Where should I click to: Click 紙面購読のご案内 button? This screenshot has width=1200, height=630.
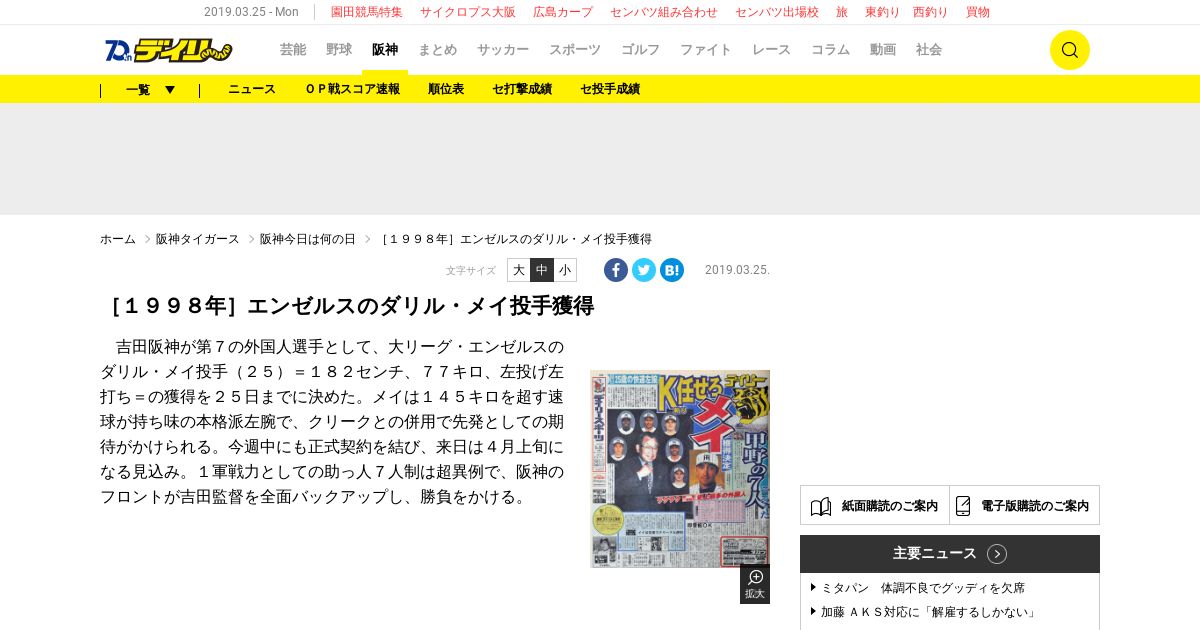(x=875, y=505)
